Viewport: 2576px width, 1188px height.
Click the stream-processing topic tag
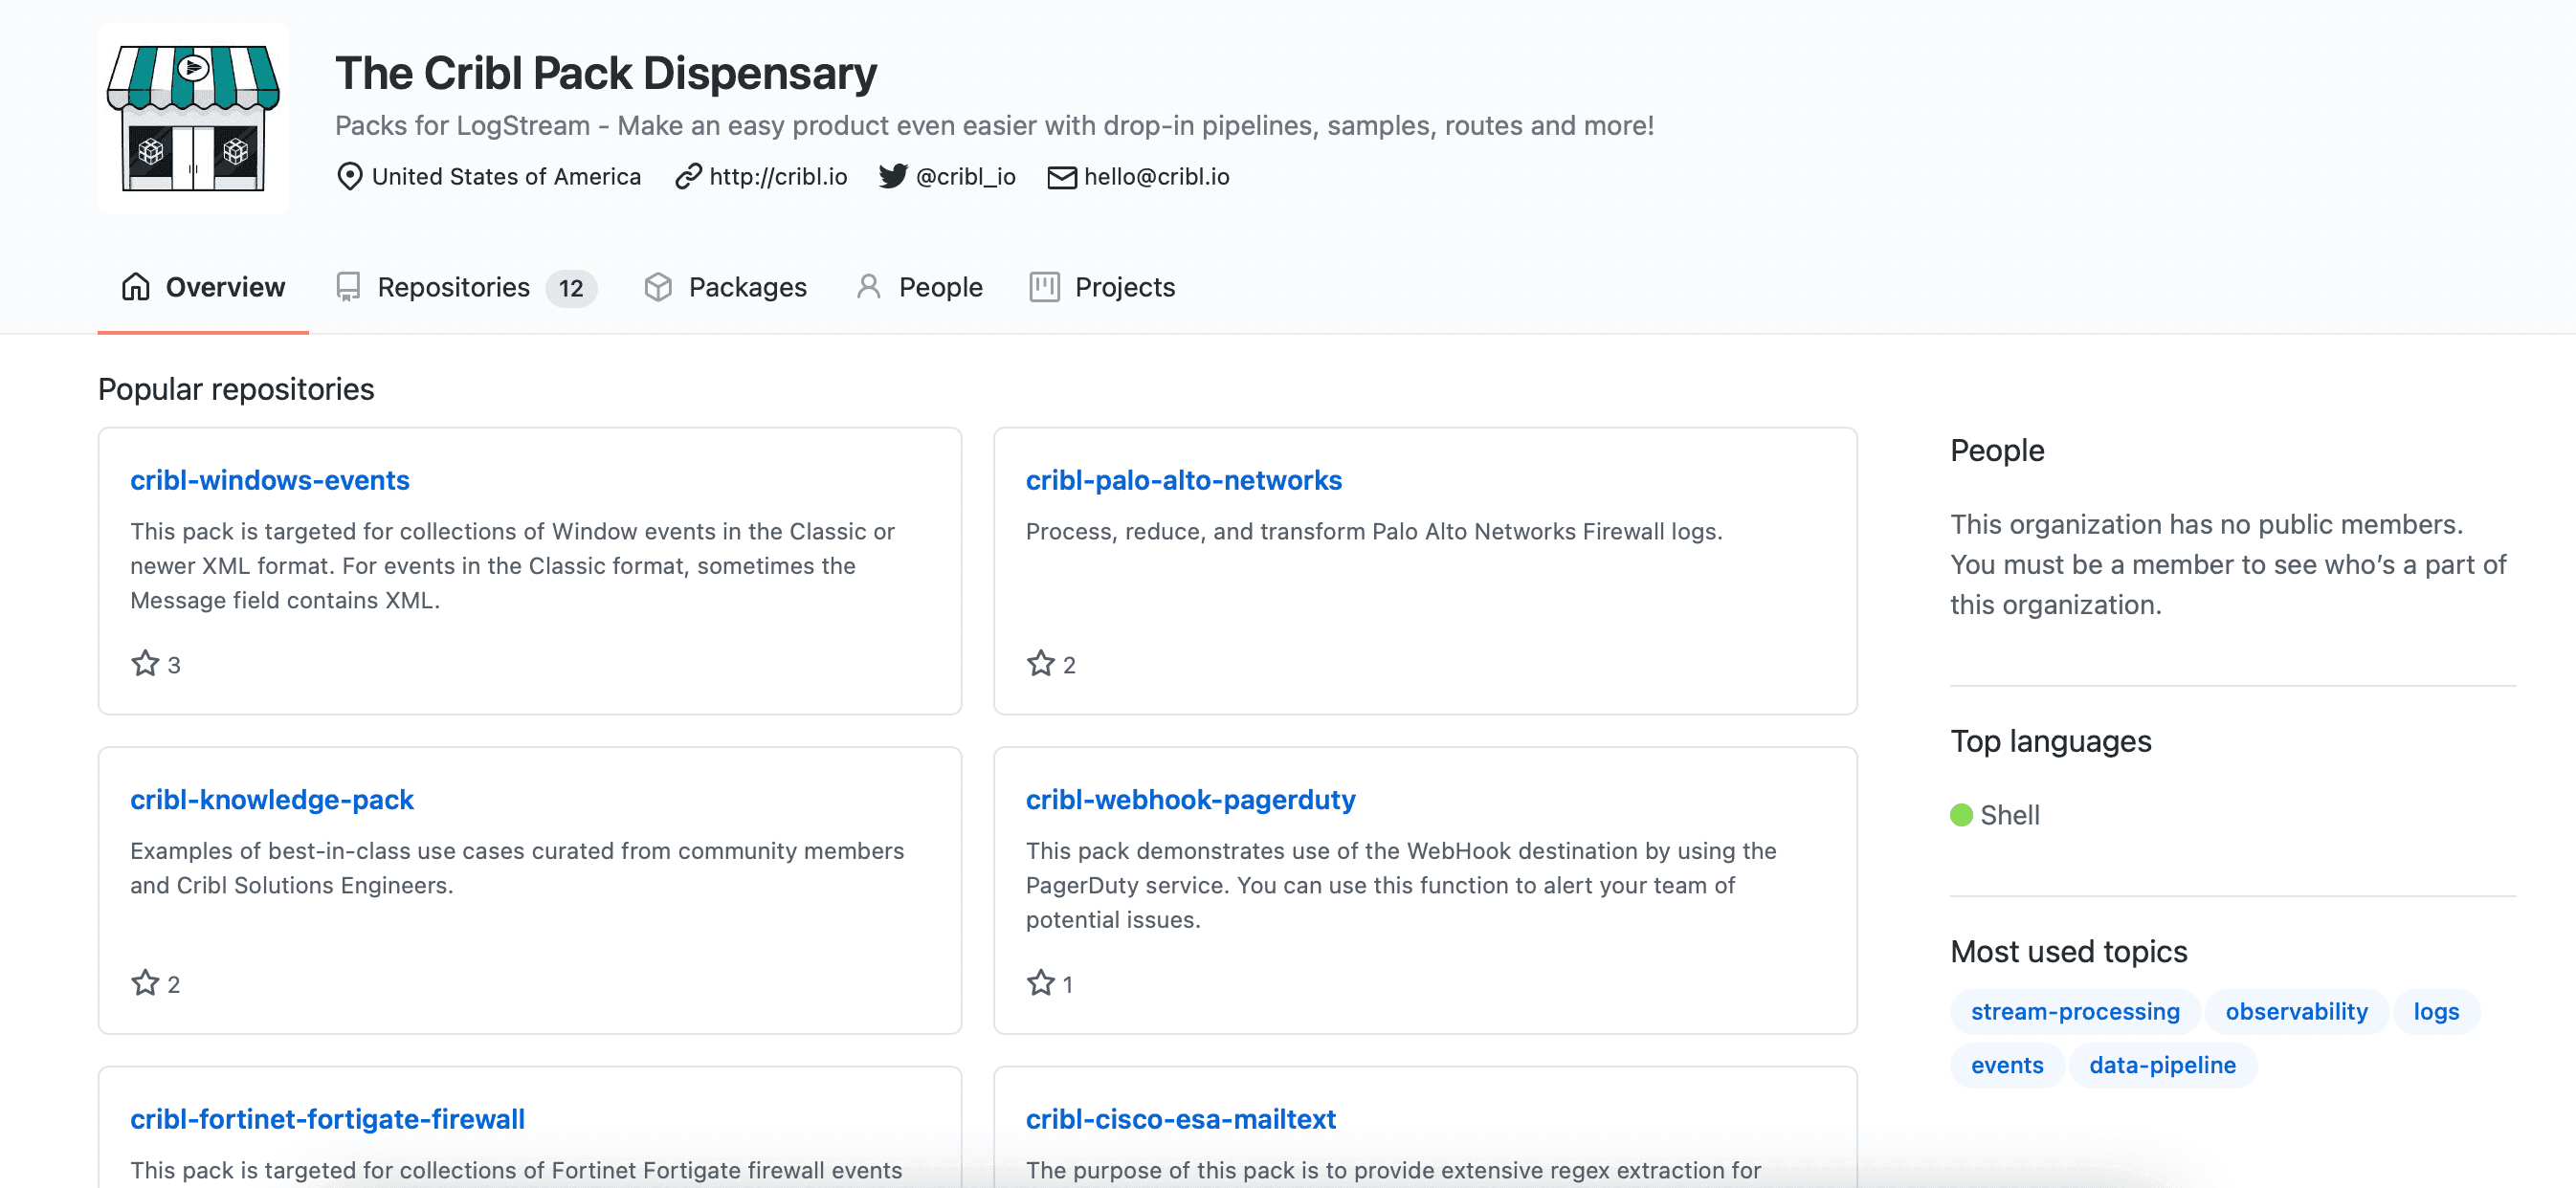tap(2075, 1012)
